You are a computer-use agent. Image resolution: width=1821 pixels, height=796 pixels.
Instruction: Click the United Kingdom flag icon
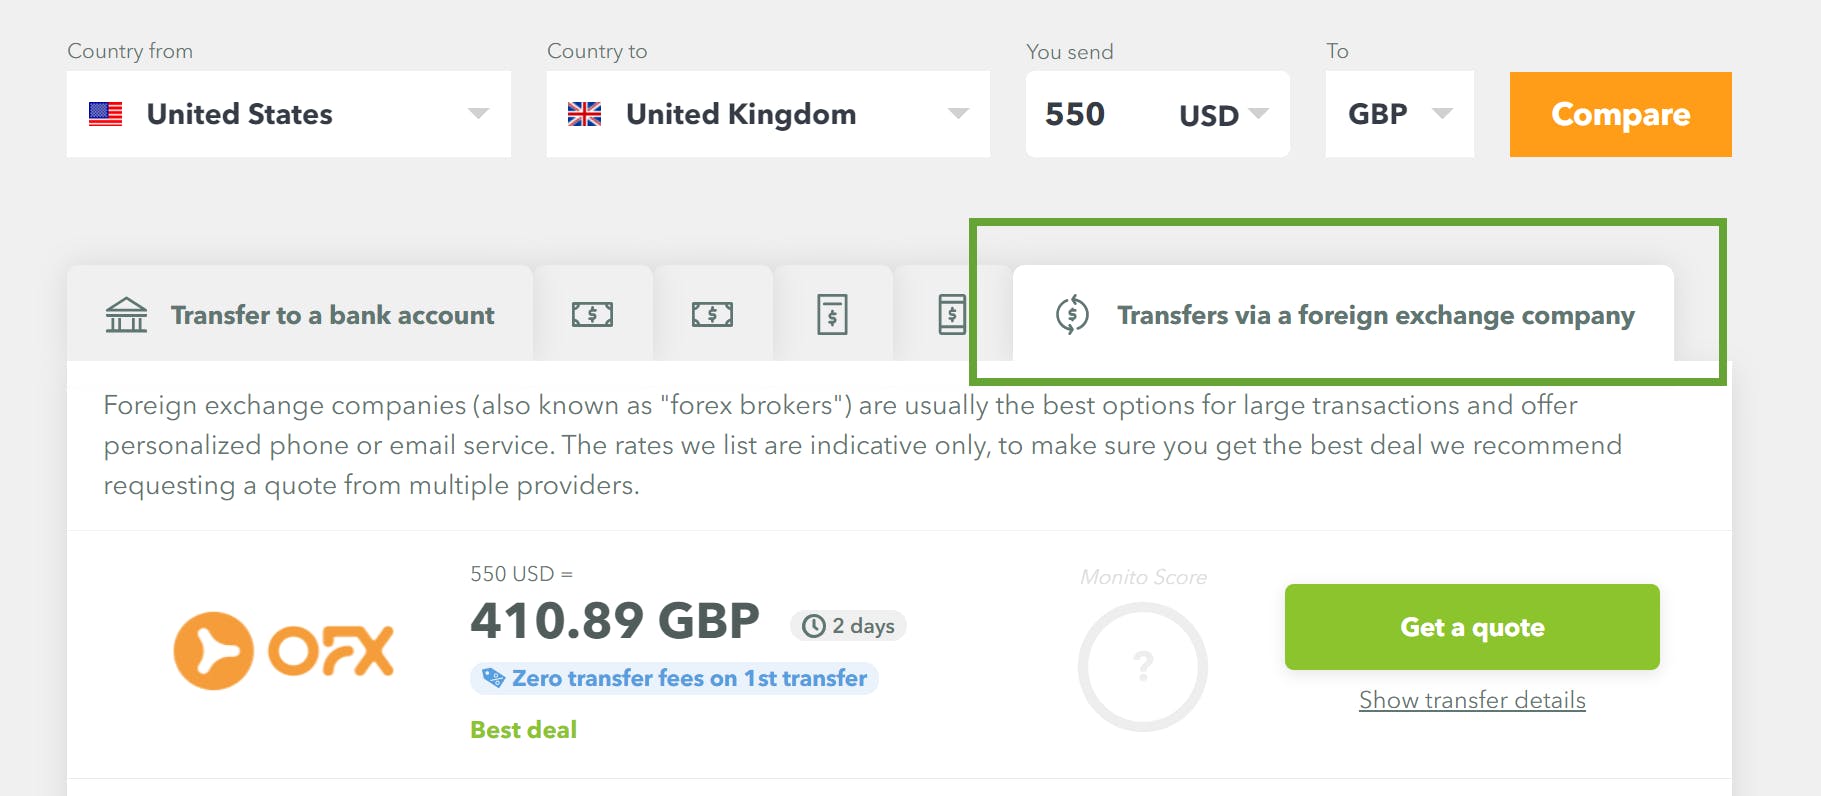585,113
